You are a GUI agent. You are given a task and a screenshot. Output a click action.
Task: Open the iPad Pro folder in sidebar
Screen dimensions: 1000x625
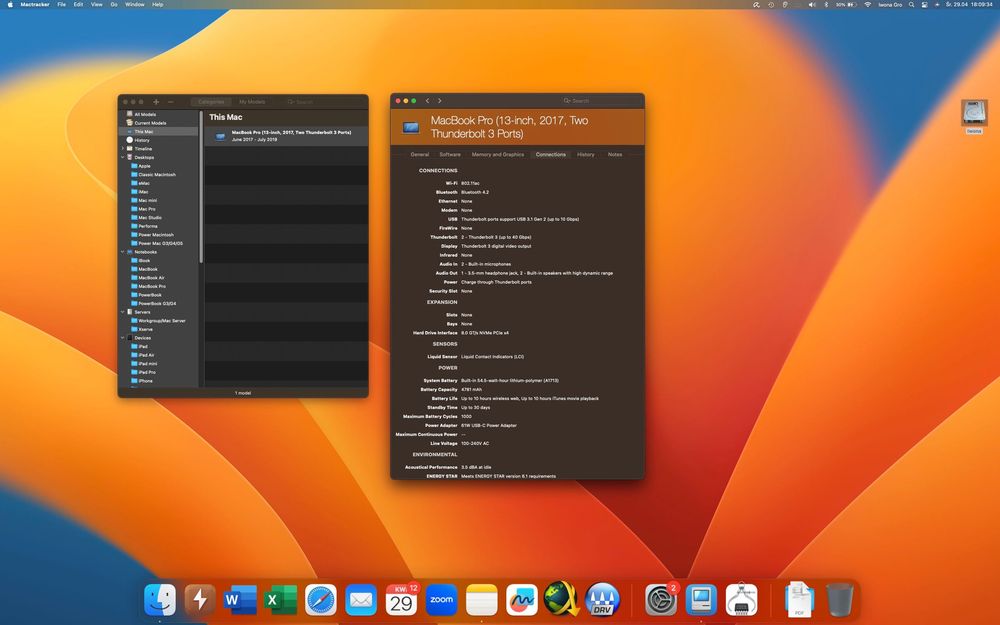coord(146,372)
